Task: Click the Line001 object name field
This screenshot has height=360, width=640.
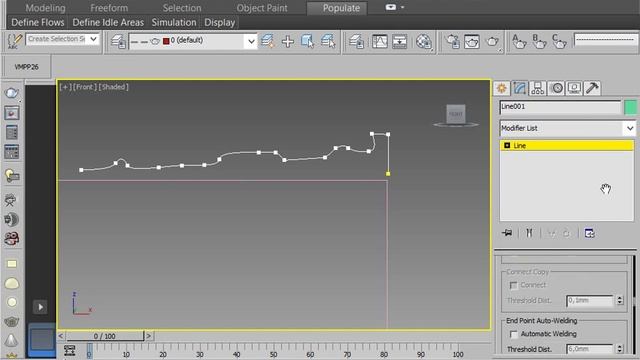Action: [x=560, y=107]
